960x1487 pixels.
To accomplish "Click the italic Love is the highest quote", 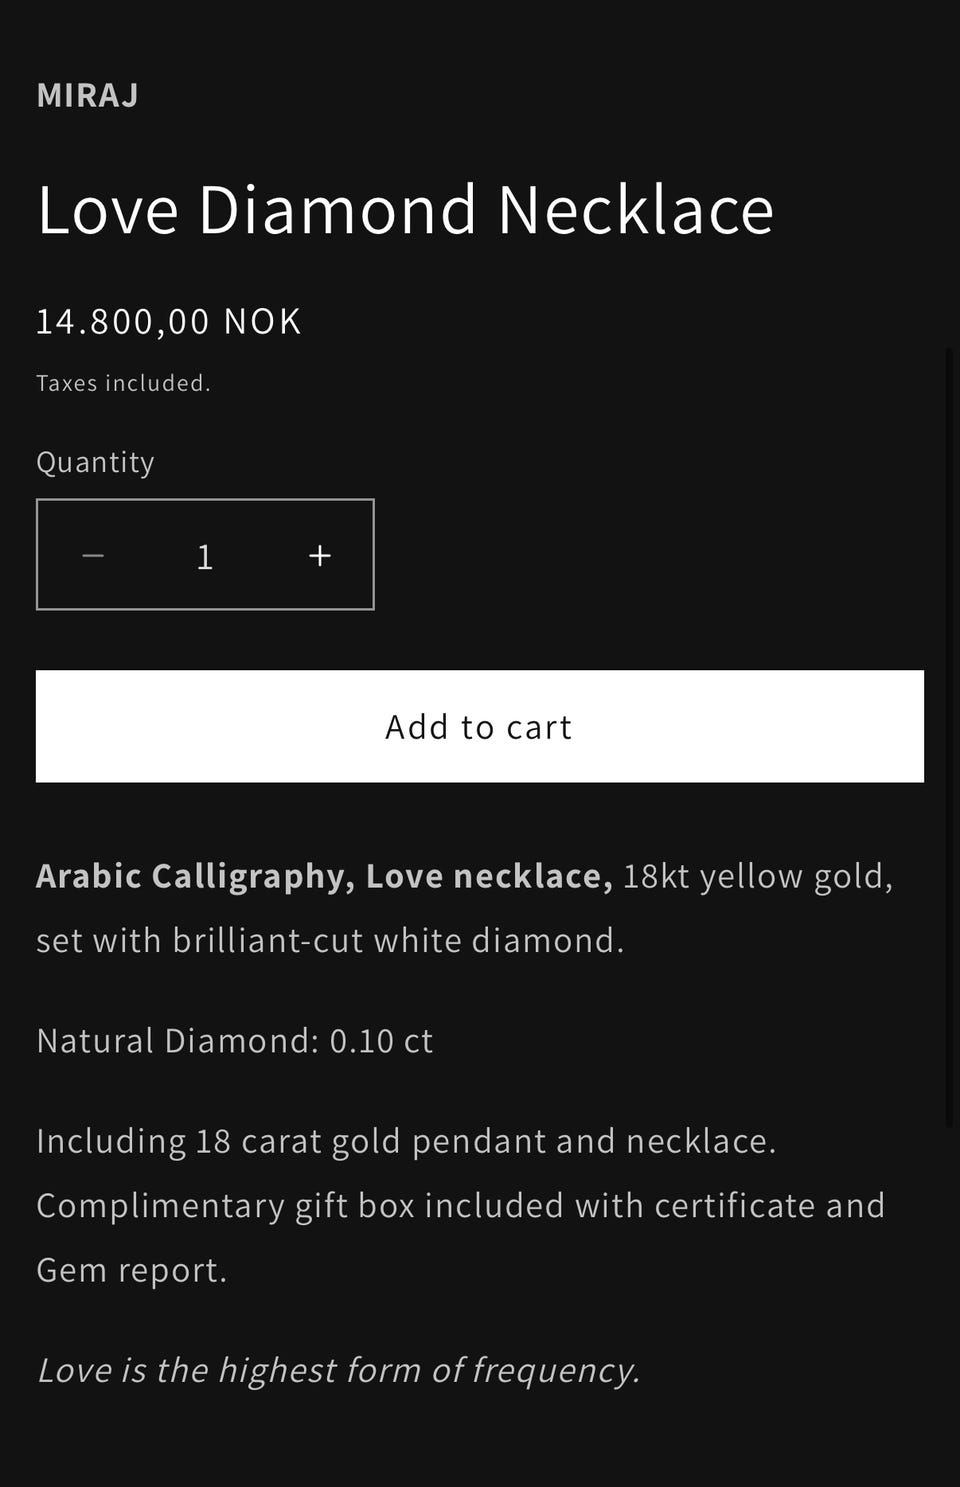I will coord(338,1370).
